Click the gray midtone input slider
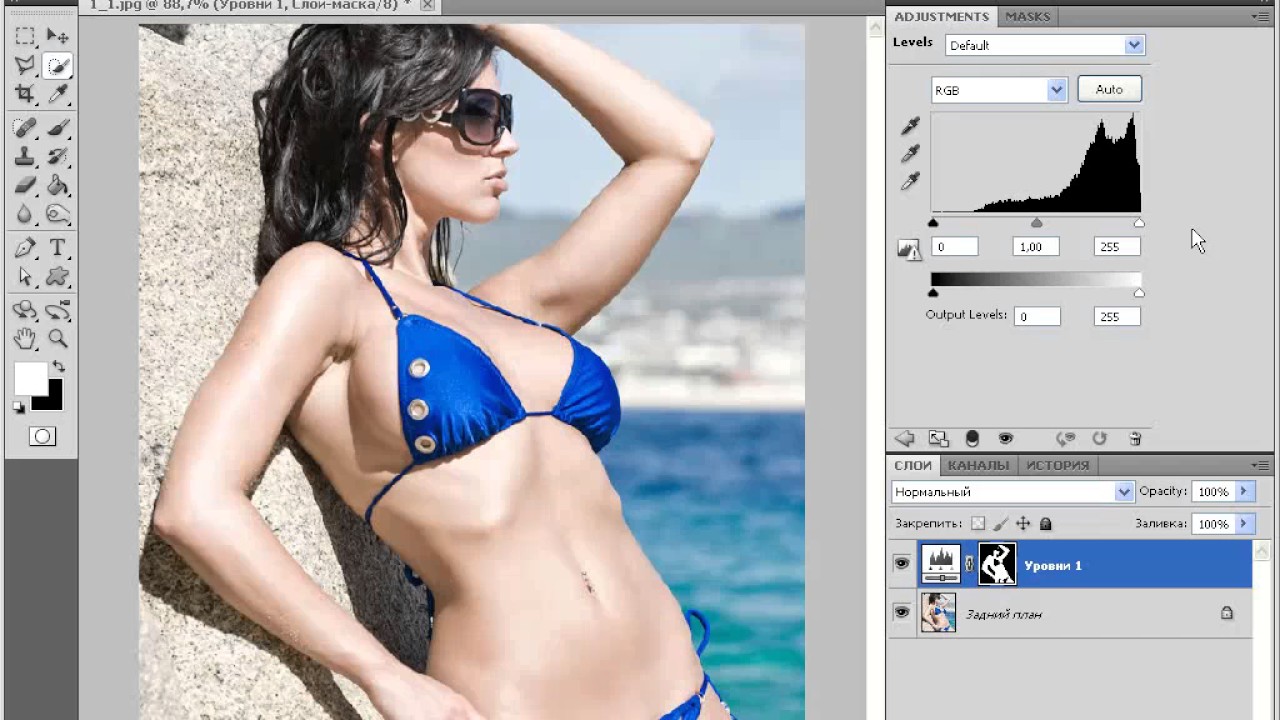The height and width of the screenshot is (720, 1280). [x=1036, y=222]
